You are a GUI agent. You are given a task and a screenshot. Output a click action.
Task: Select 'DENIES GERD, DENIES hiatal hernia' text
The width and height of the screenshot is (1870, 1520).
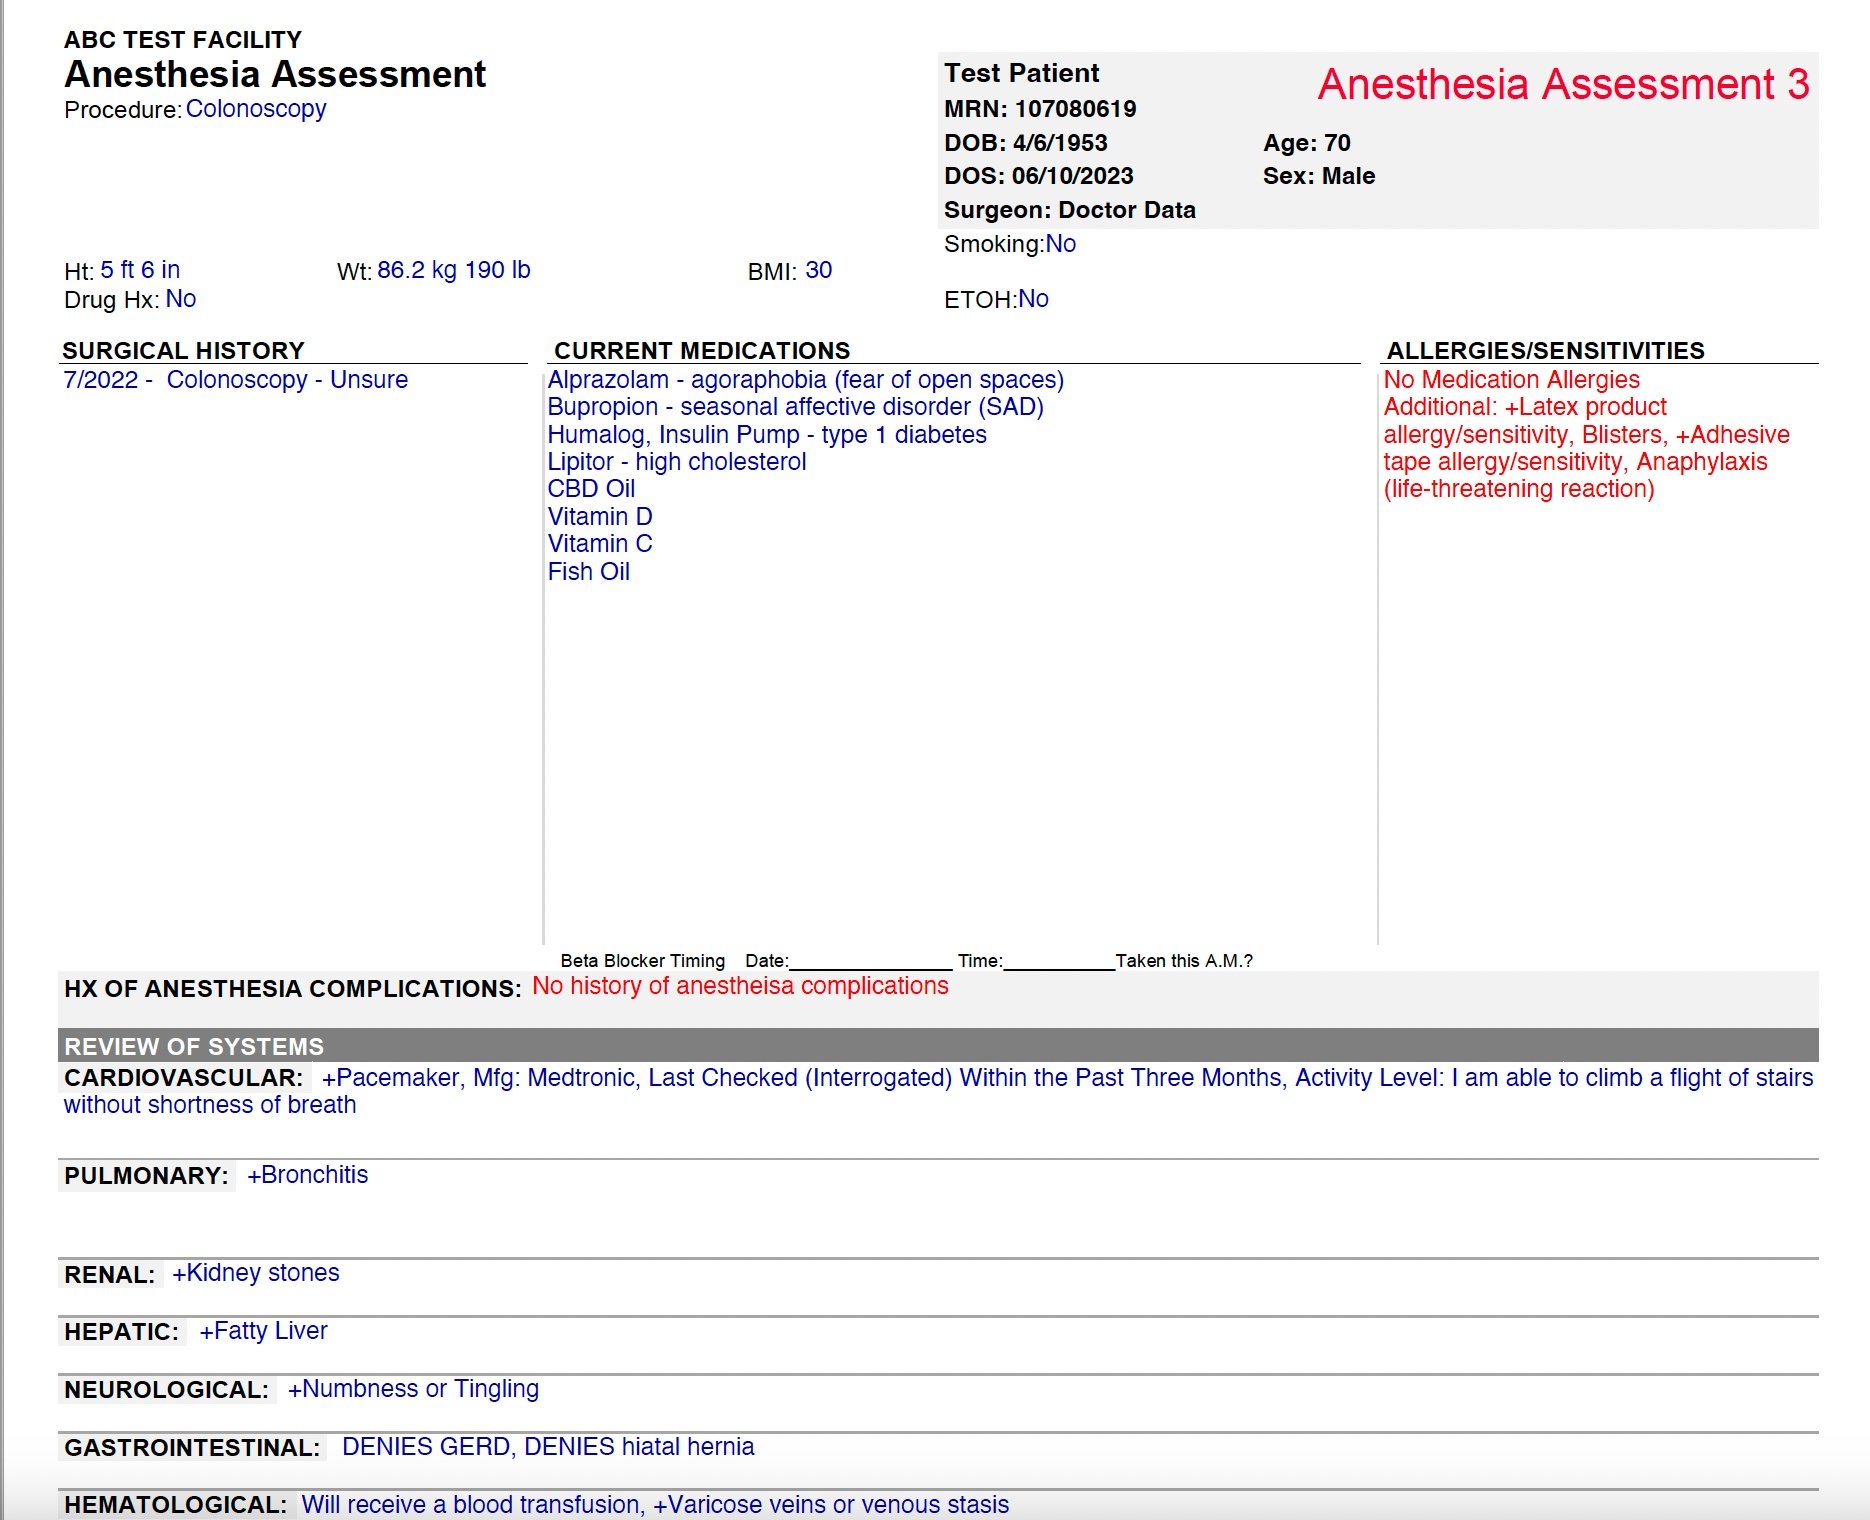coord(548,1447)
